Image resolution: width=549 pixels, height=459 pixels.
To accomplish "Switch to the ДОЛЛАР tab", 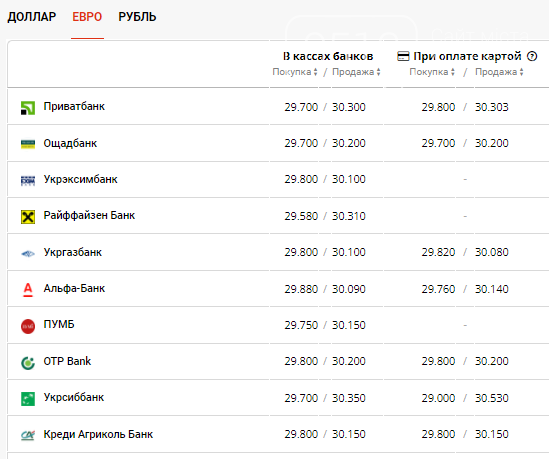I will pyautogui.click(x=32, y=16).
